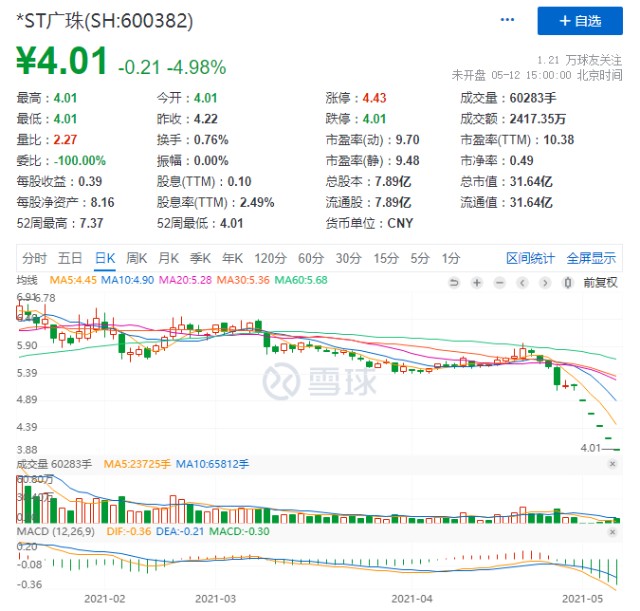Open 区间统计 link
The image size is (640, 611).
point(530,258)
